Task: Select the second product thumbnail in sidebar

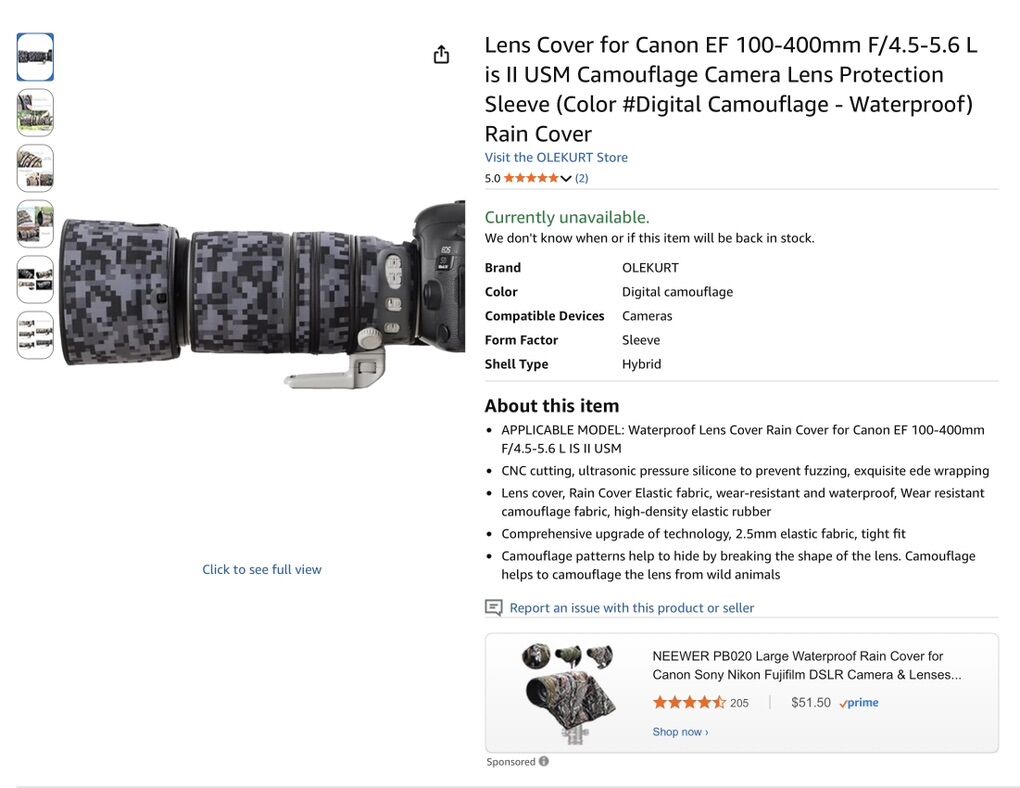Action: point(35,112)
